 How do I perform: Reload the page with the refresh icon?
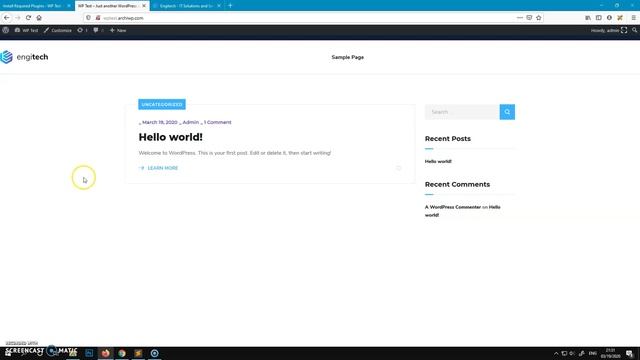click(x=28, y=18)
